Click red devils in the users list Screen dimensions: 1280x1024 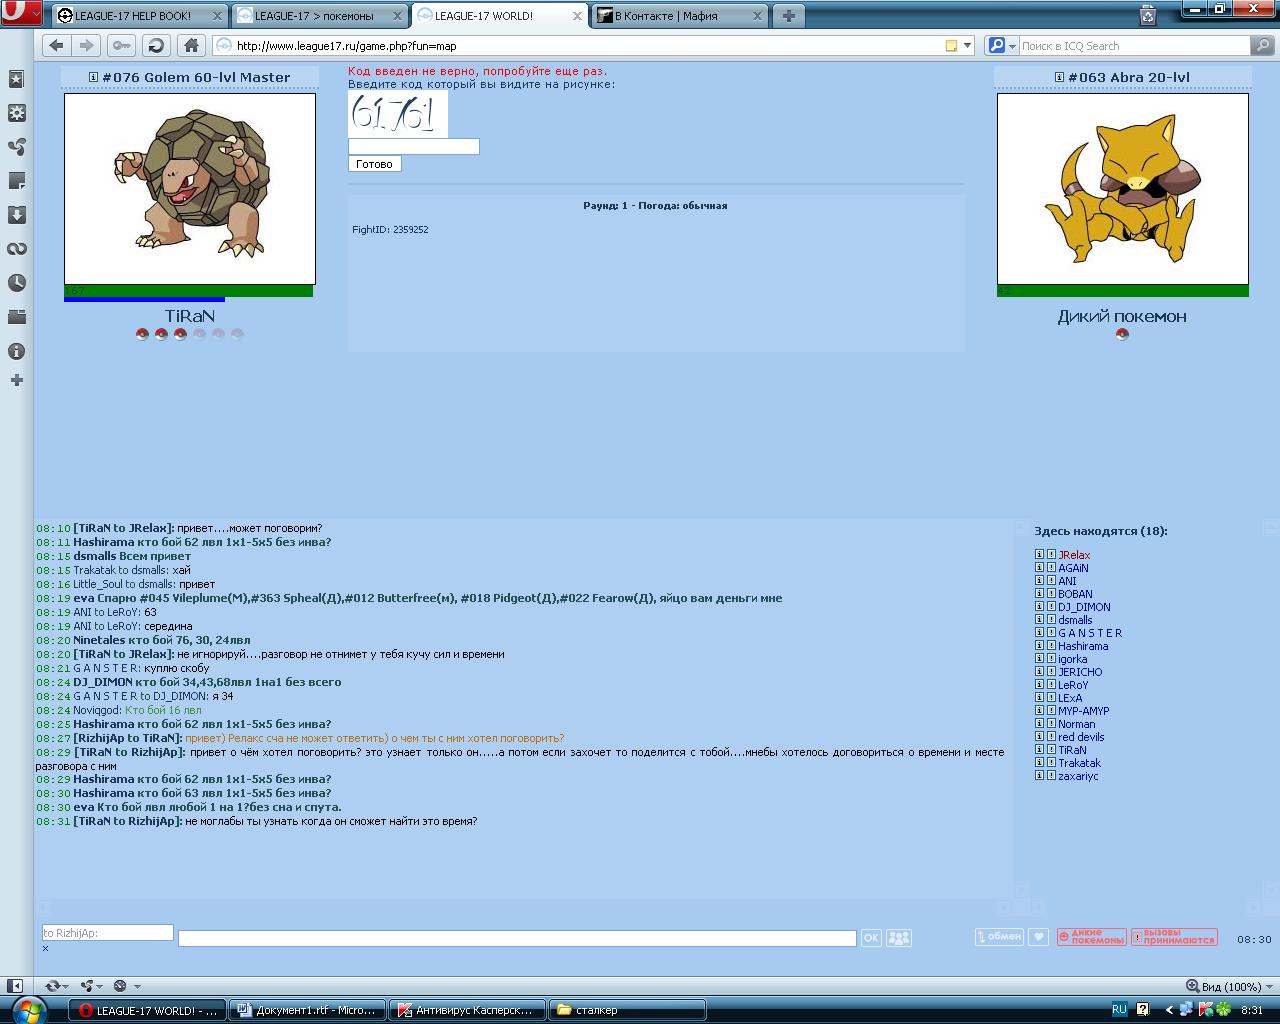[x=1081, y=737]
